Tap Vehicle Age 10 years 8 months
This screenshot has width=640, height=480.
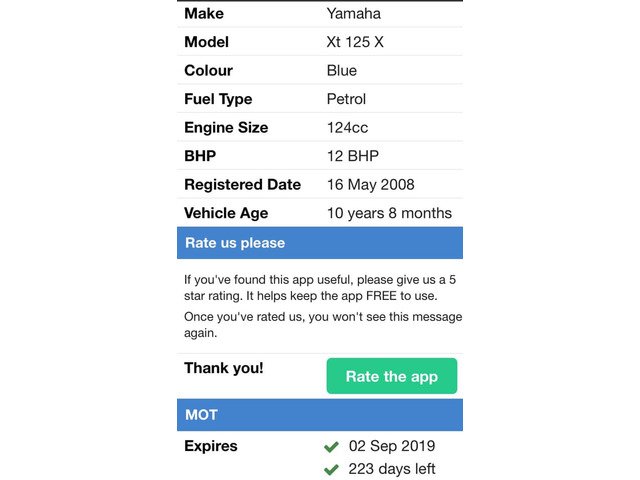[389, 213]
